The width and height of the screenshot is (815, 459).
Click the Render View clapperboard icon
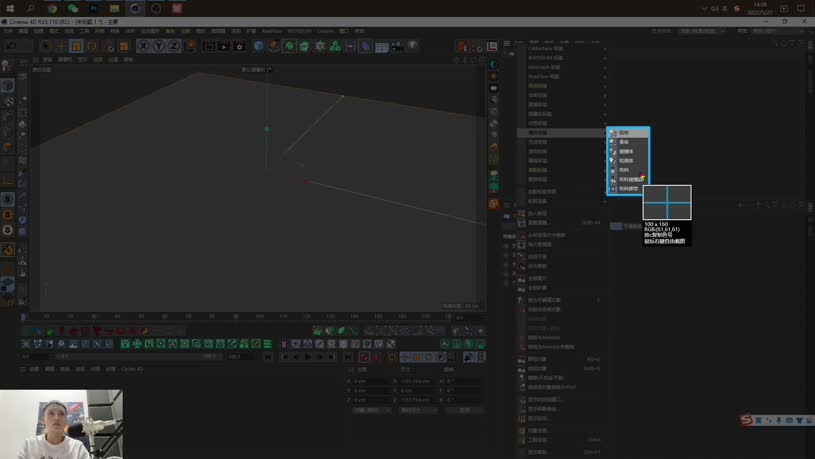pos(208,46)
